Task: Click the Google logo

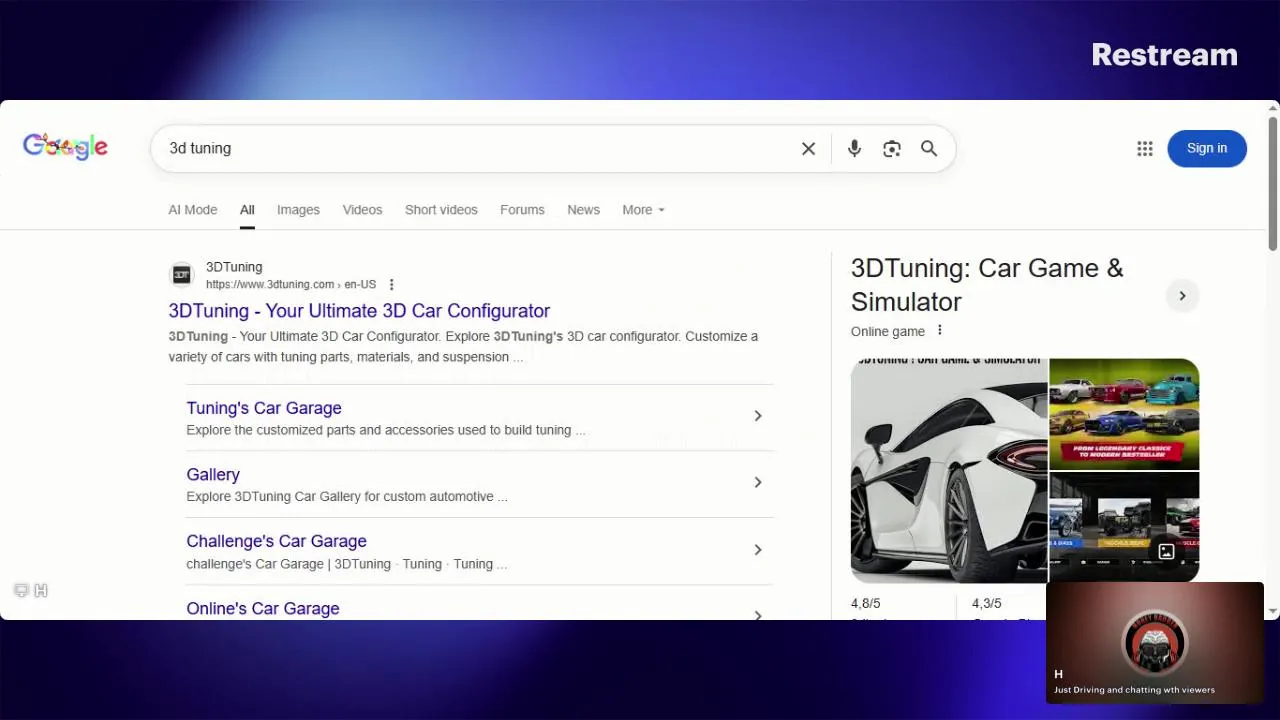Action: point(65,147)
